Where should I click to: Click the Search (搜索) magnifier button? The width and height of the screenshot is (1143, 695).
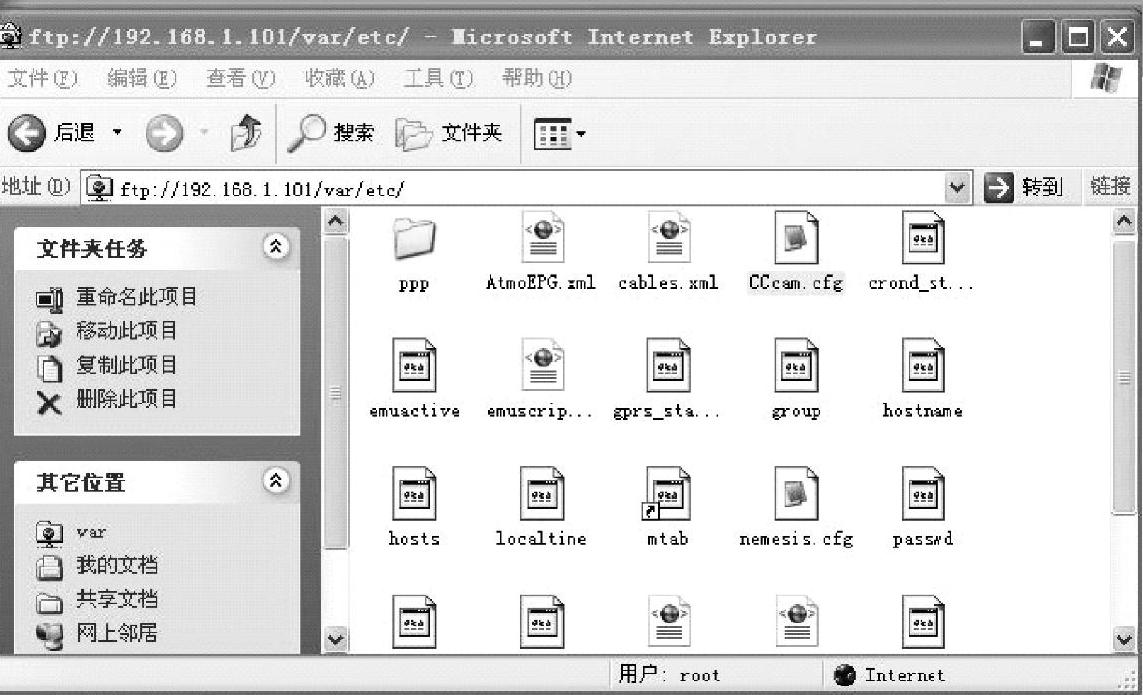(x=330, y=133)
